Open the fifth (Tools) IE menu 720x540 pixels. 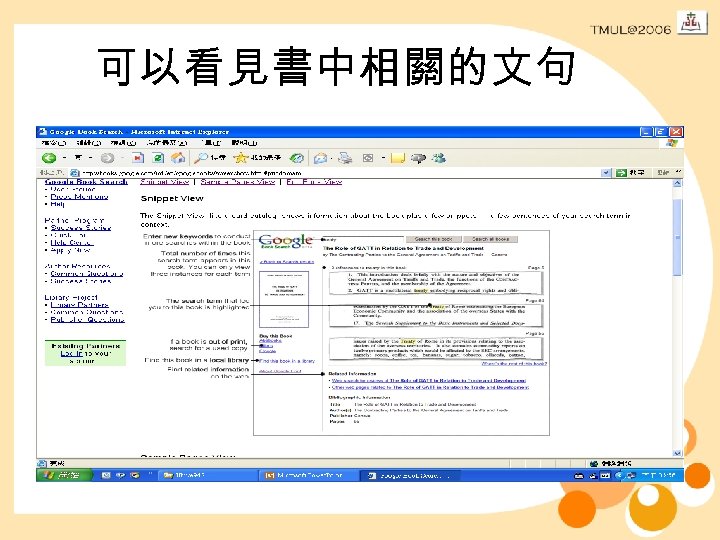coord(211,143)
